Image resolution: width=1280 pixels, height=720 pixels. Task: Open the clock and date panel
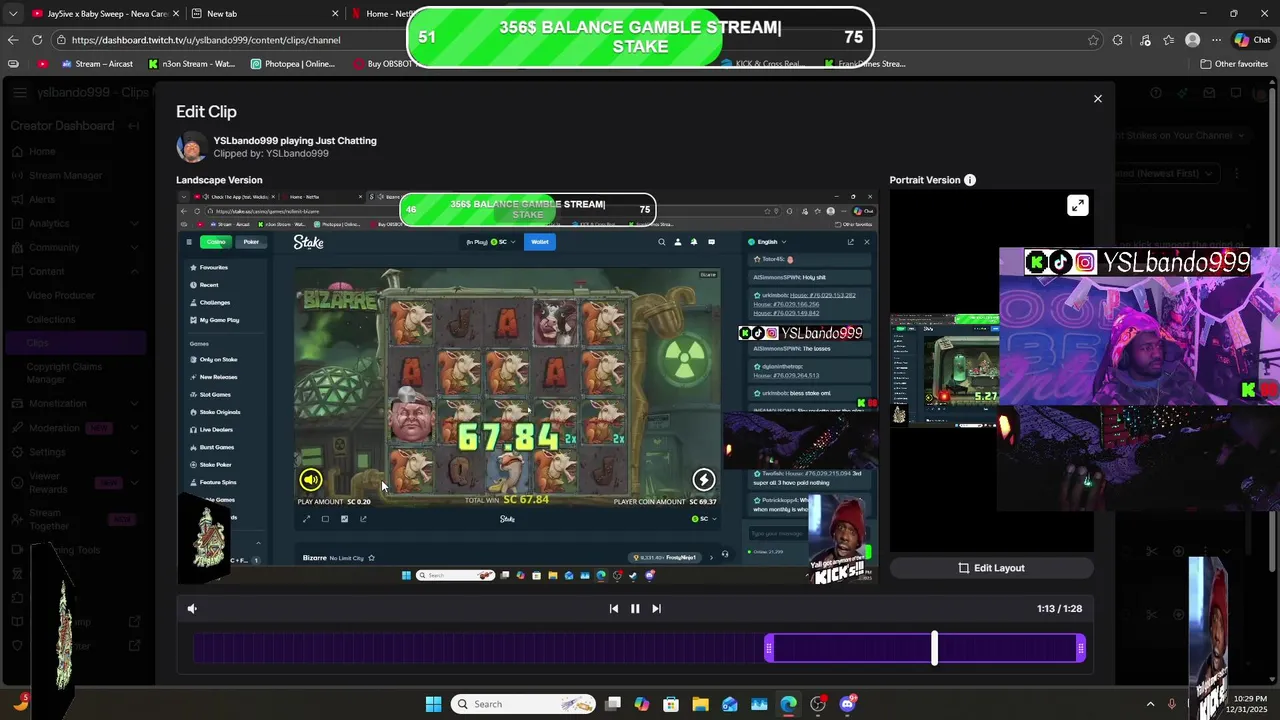[x=1250, y=704]
